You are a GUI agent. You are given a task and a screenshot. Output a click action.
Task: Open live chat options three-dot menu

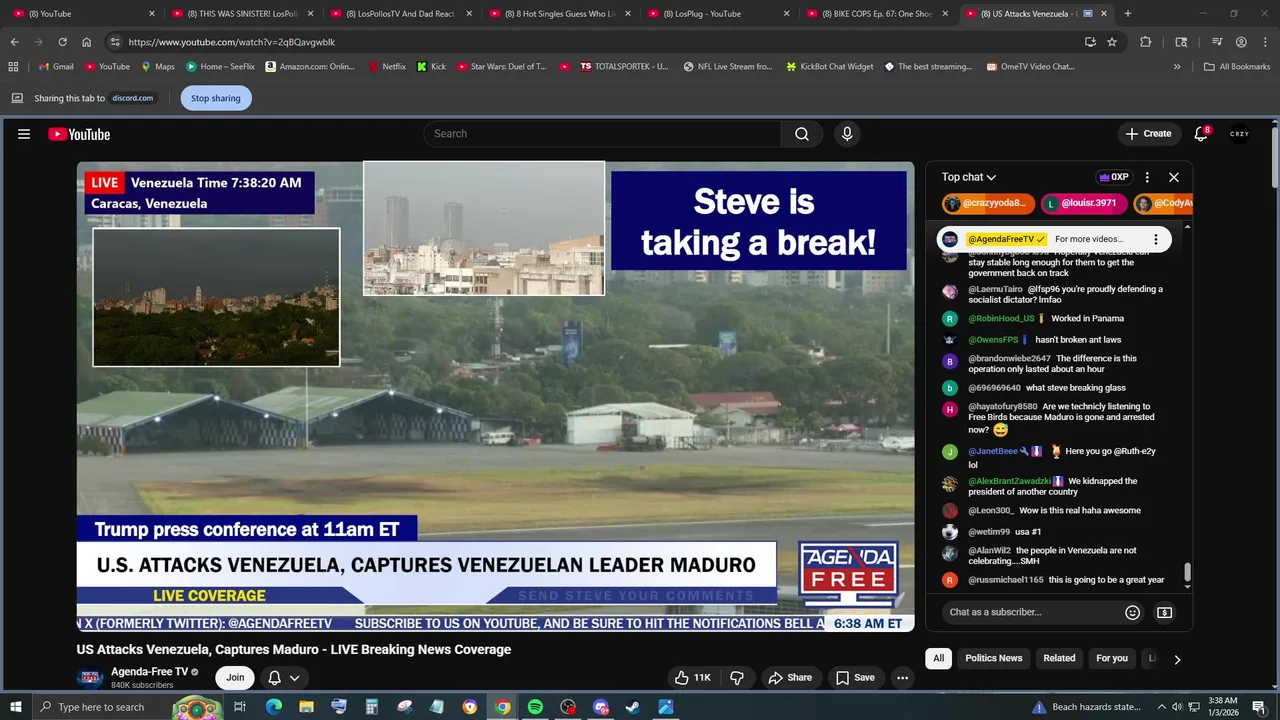click(x=1147, y=177)
